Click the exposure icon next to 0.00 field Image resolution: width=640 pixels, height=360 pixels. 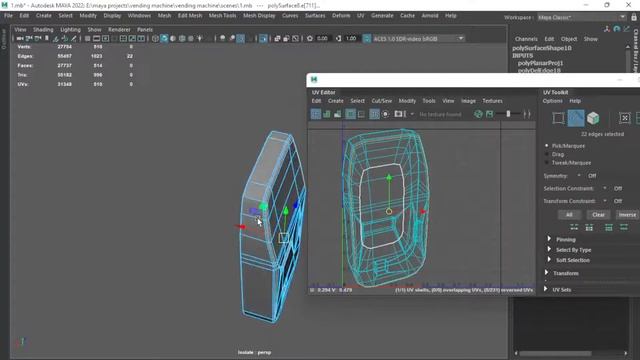point(310,39)
